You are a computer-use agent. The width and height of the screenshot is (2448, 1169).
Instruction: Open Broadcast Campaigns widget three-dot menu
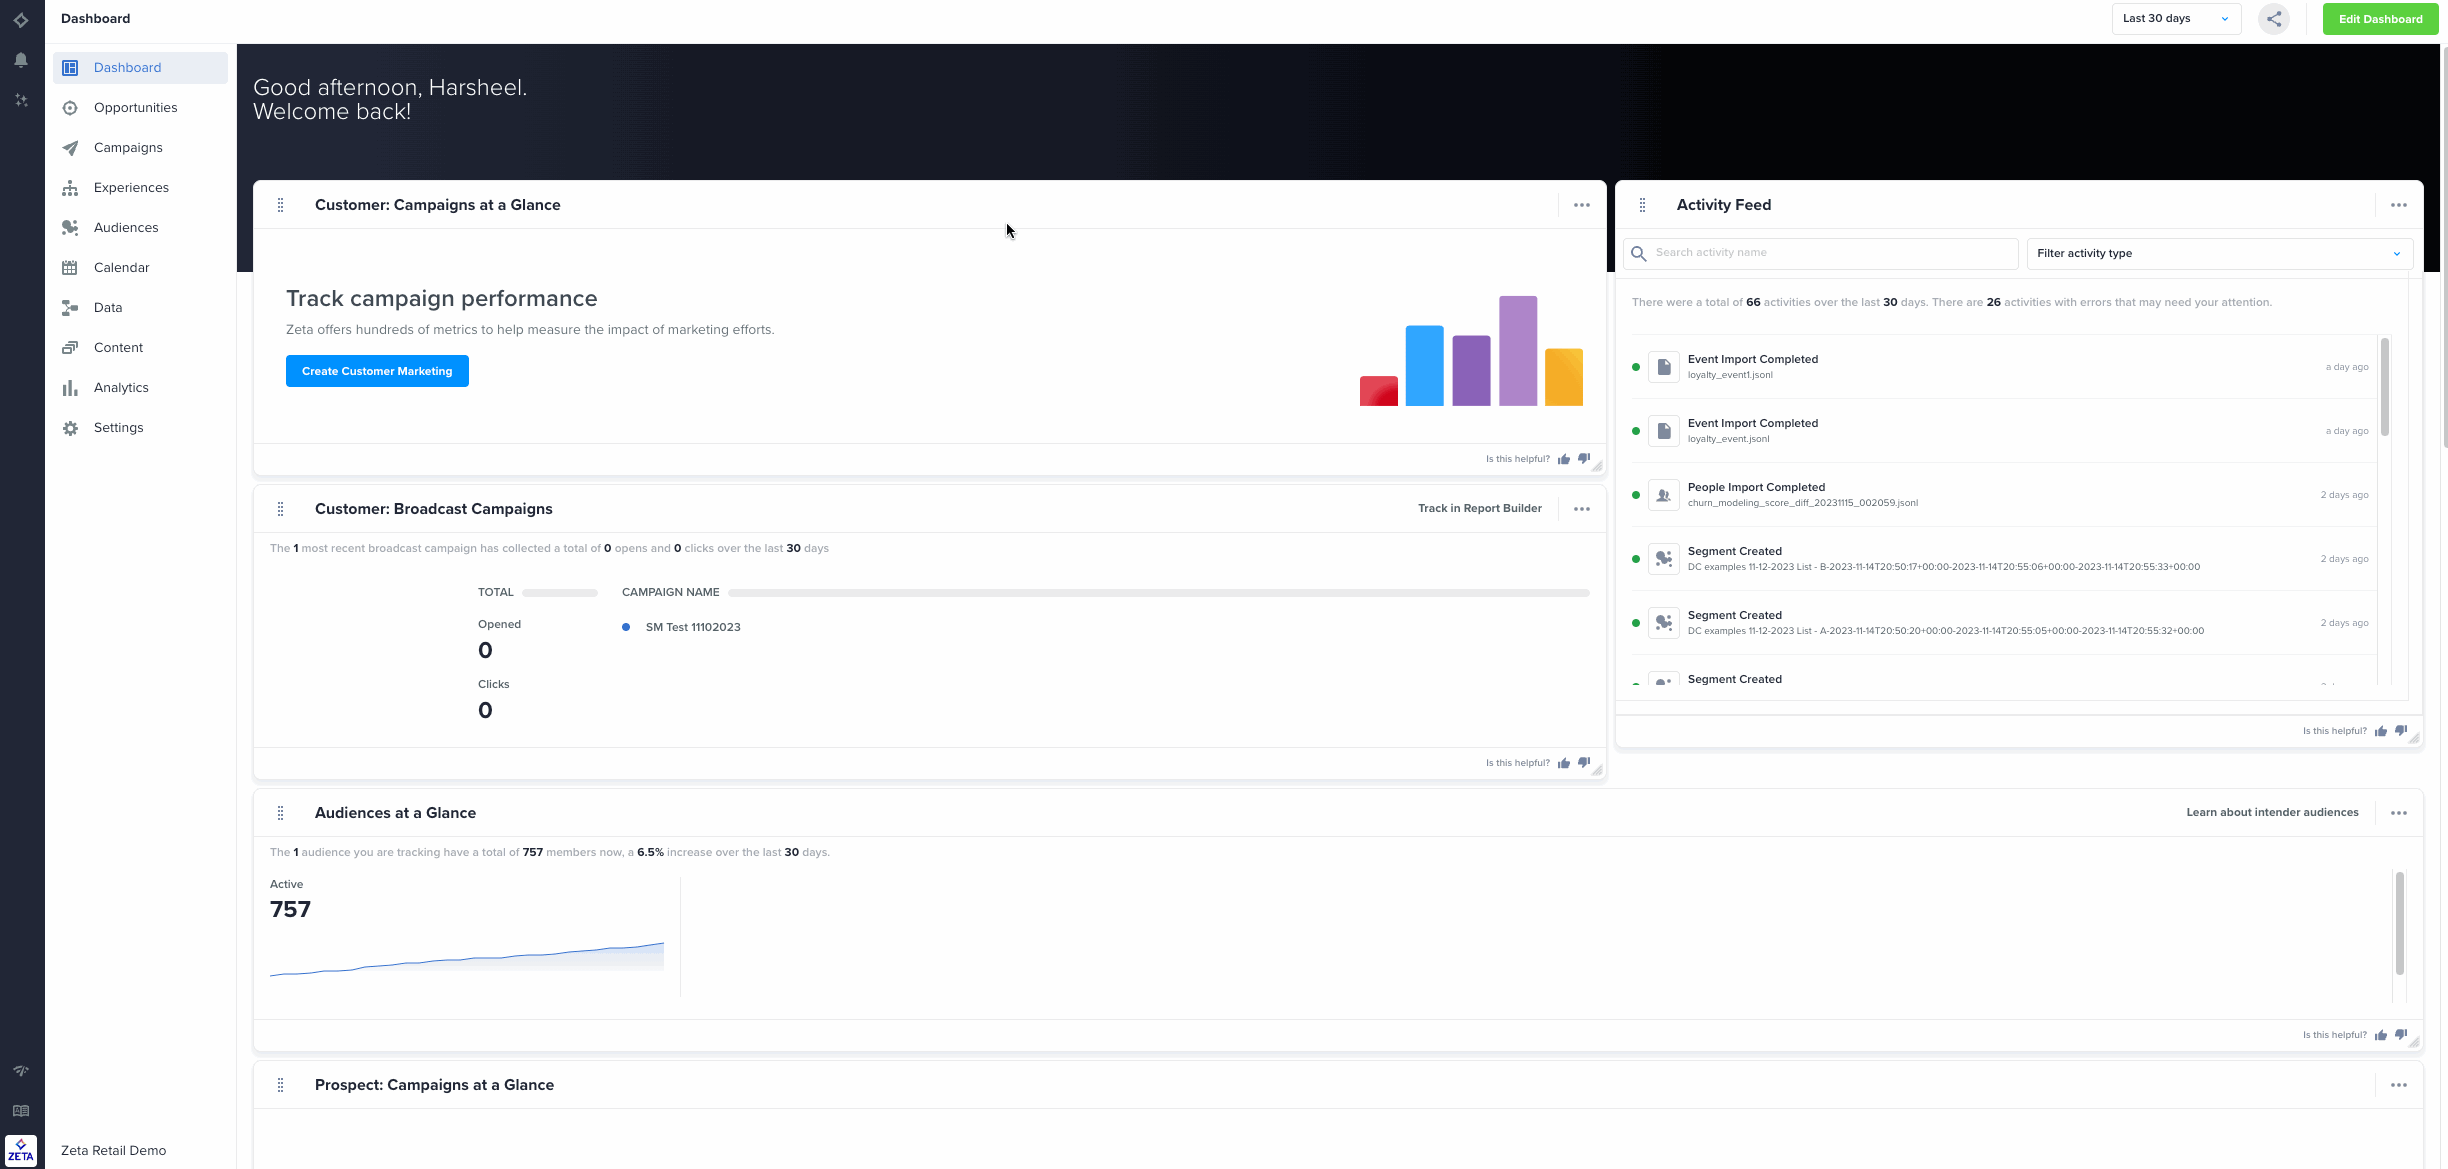(1582, 509)
